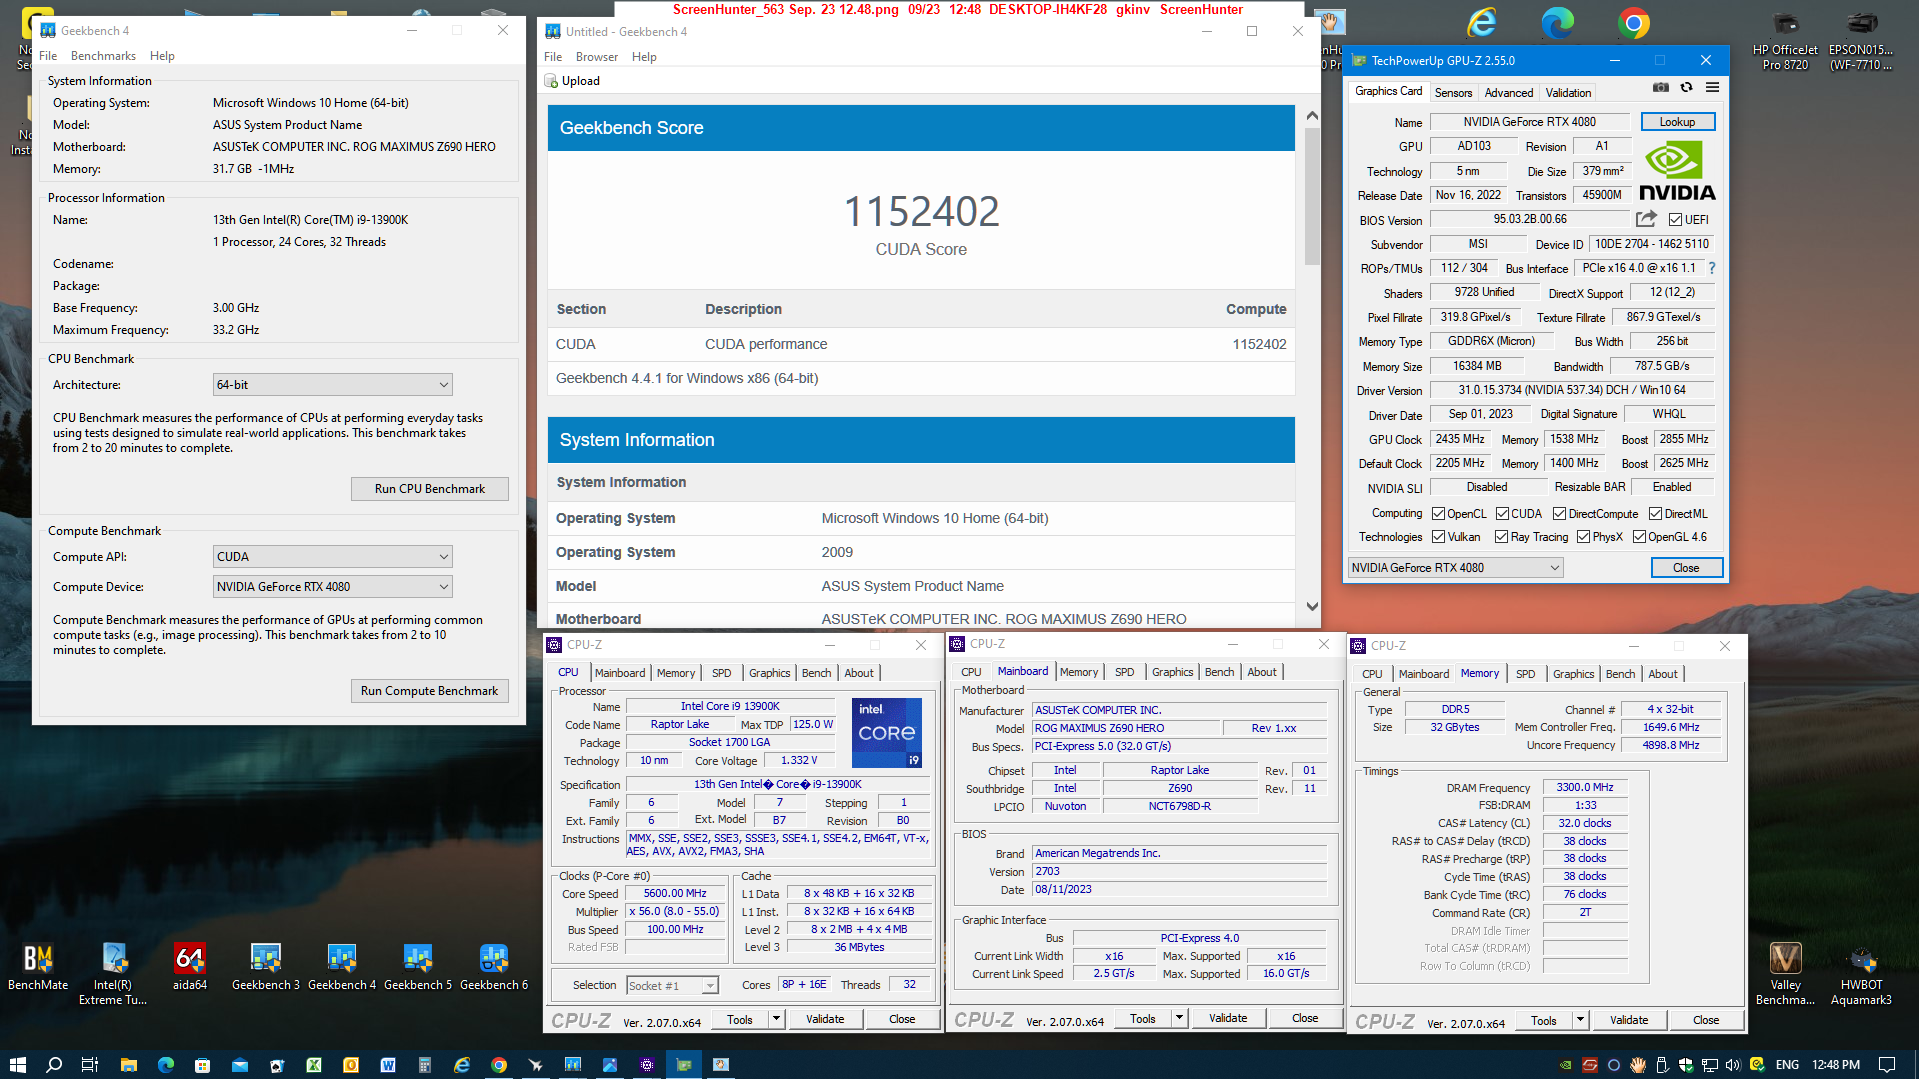This screenshot has width=1919, height=1079.
Task: Click Validate in the CPU-Z Memory window
Action: (x=1629, y=1021)
